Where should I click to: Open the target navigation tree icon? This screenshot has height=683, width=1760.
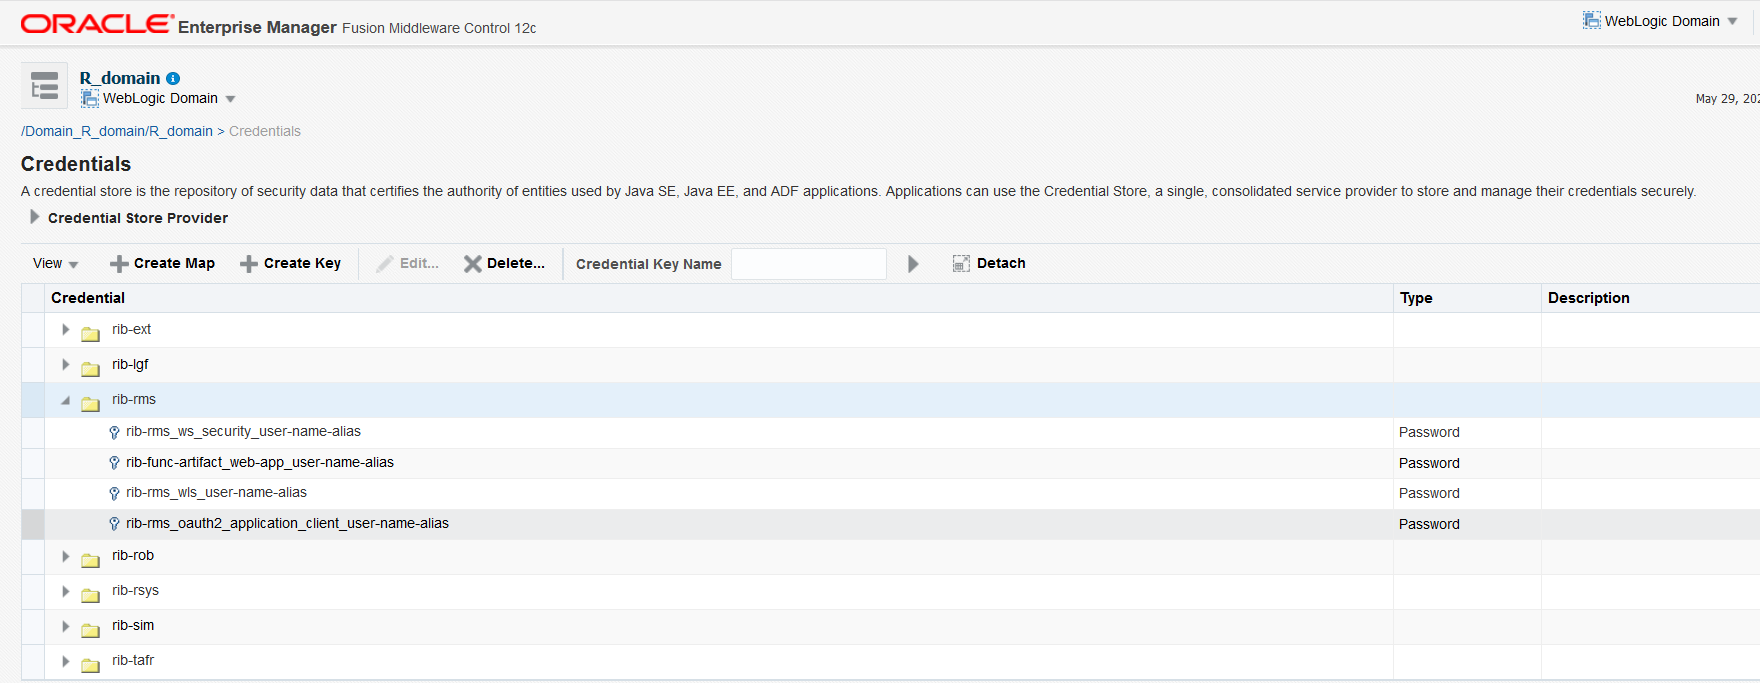pos(44,85)
